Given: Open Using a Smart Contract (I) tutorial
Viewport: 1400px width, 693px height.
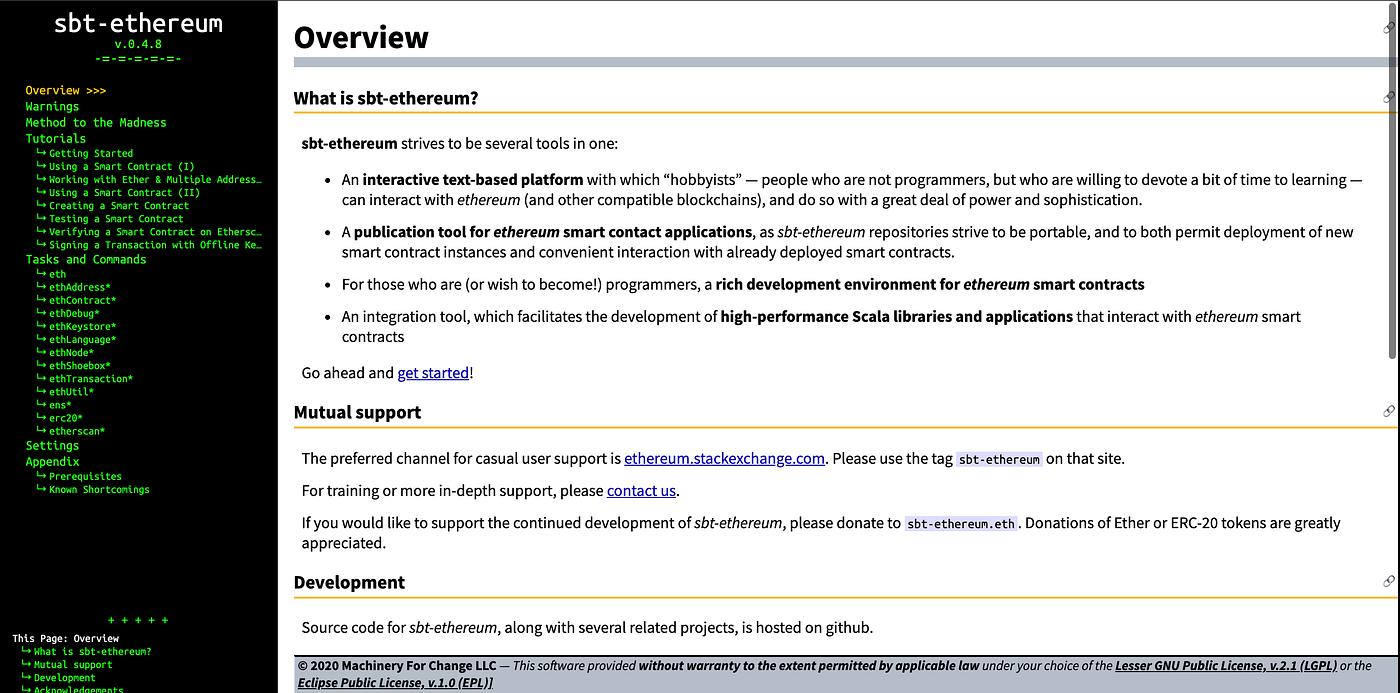Looking at the screenshot, I should pos(122,166).
